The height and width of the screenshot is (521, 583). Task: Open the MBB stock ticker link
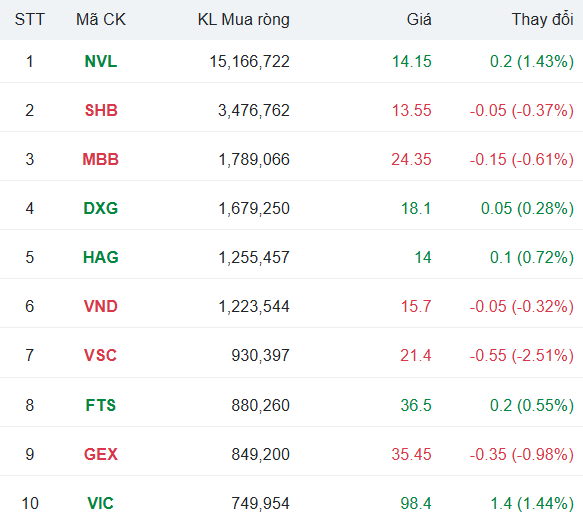click(x=100, y=160)
